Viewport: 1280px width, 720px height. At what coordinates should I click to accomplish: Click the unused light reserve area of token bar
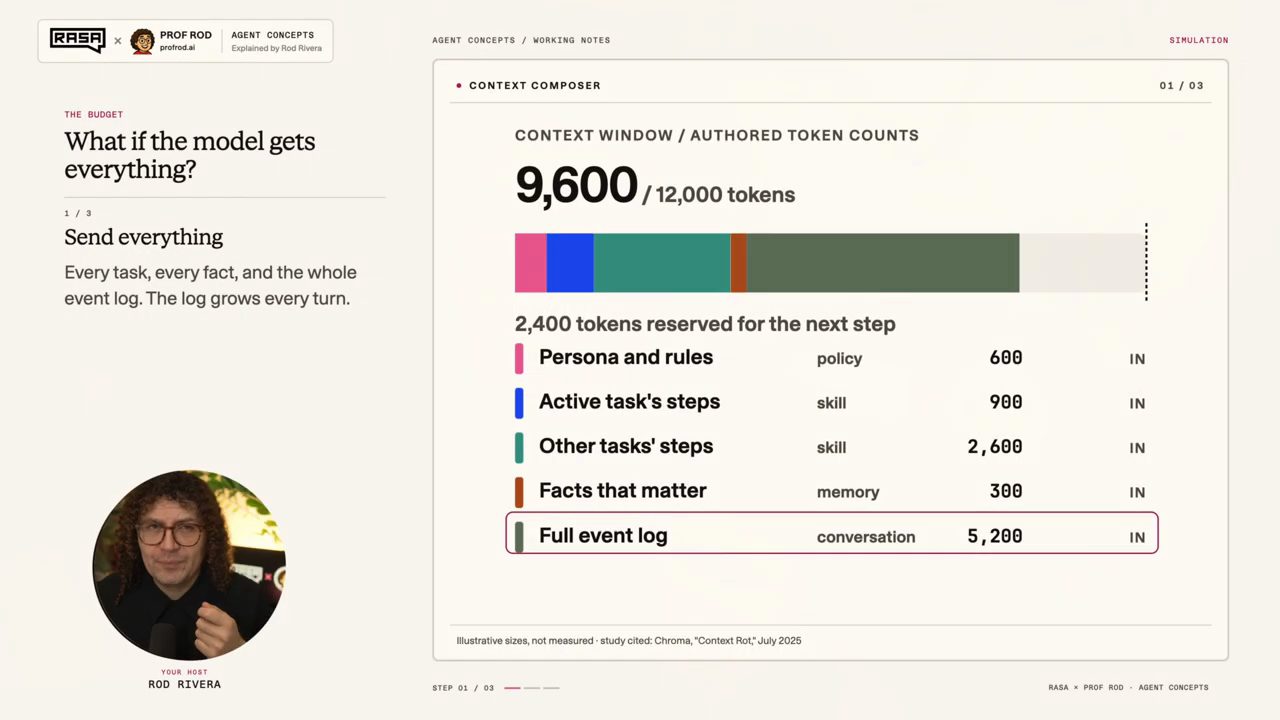click(1082, 263)
